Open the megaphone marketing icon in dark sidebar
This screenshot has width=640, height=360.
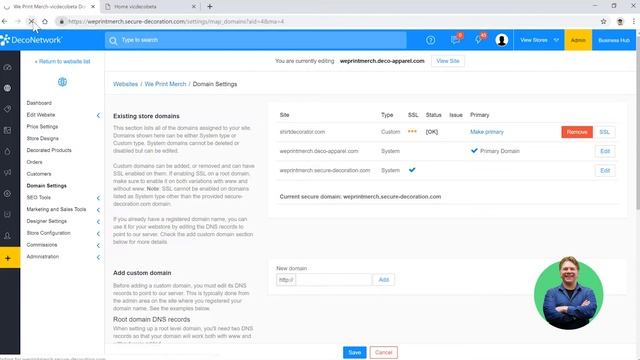pyautogui.click(x=7, y=172)
